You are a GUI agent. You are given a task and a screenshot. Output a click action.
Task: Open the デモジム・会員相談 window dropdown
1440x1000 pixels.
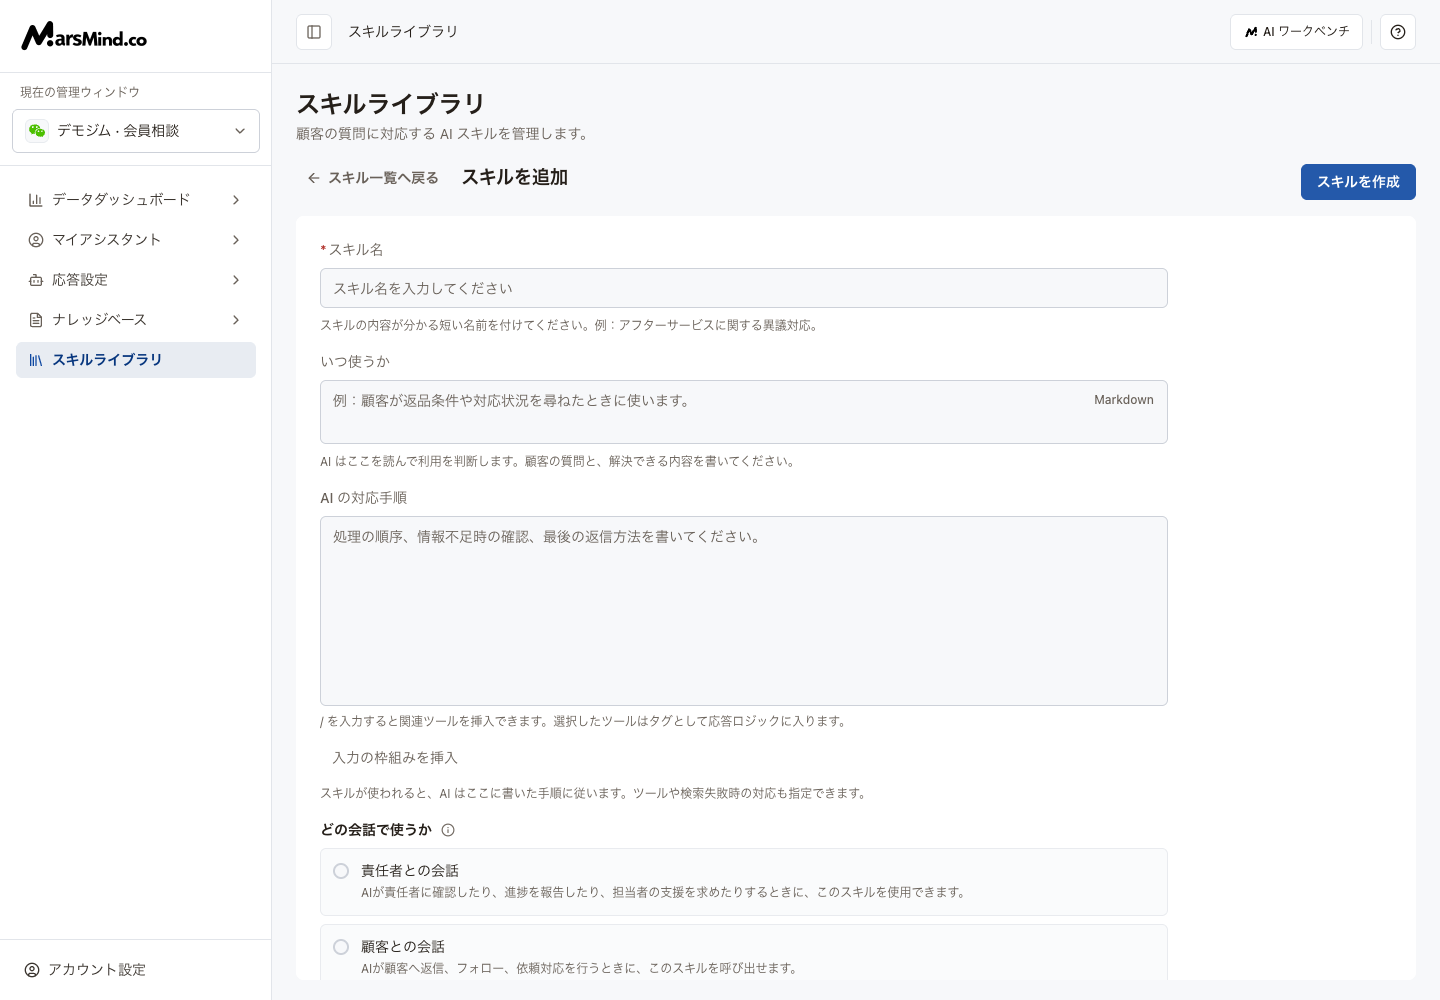coord(136,131)
